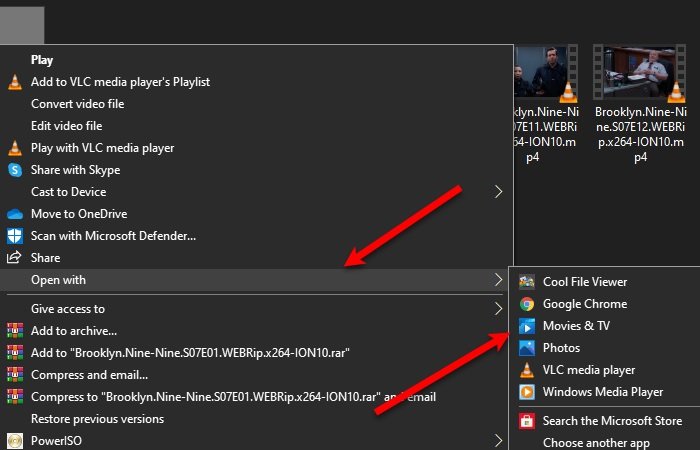Click the Microsoft Store bag icon
The image size is (700, 450).
(527, 421)
